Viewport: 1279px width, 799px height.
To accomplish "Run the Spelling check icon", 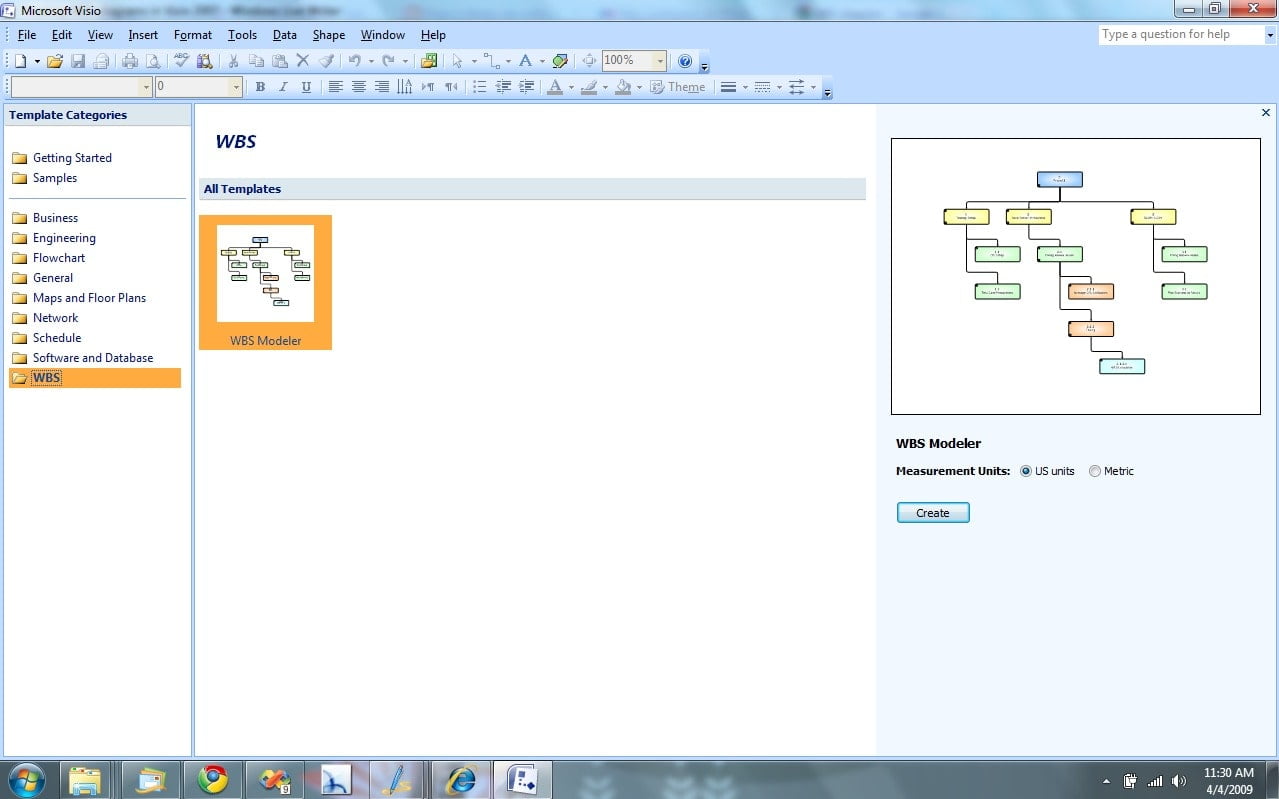I will [x=181, y=61].
